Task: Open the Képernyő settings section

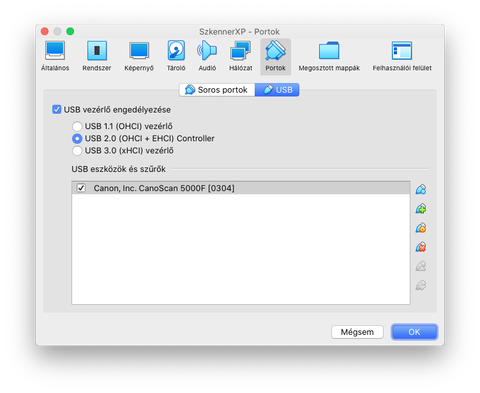Action: pyautogui.click(x=139, y=56)
